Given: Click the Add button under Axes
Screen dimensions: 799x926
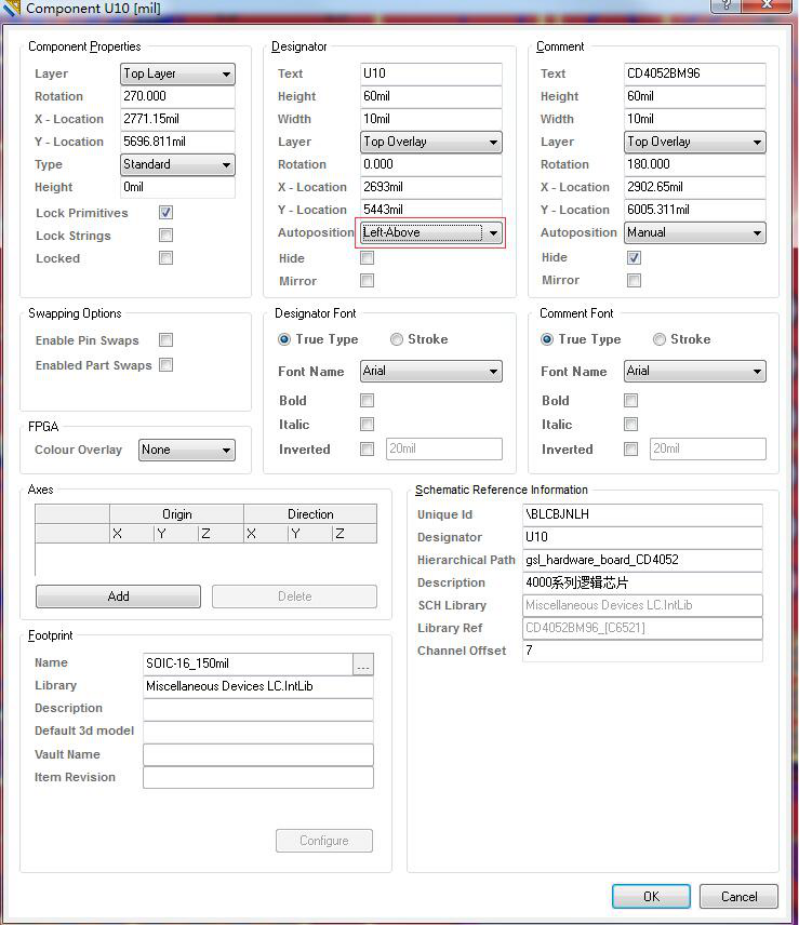Looking at the screenshot, I should coord(118,596).
